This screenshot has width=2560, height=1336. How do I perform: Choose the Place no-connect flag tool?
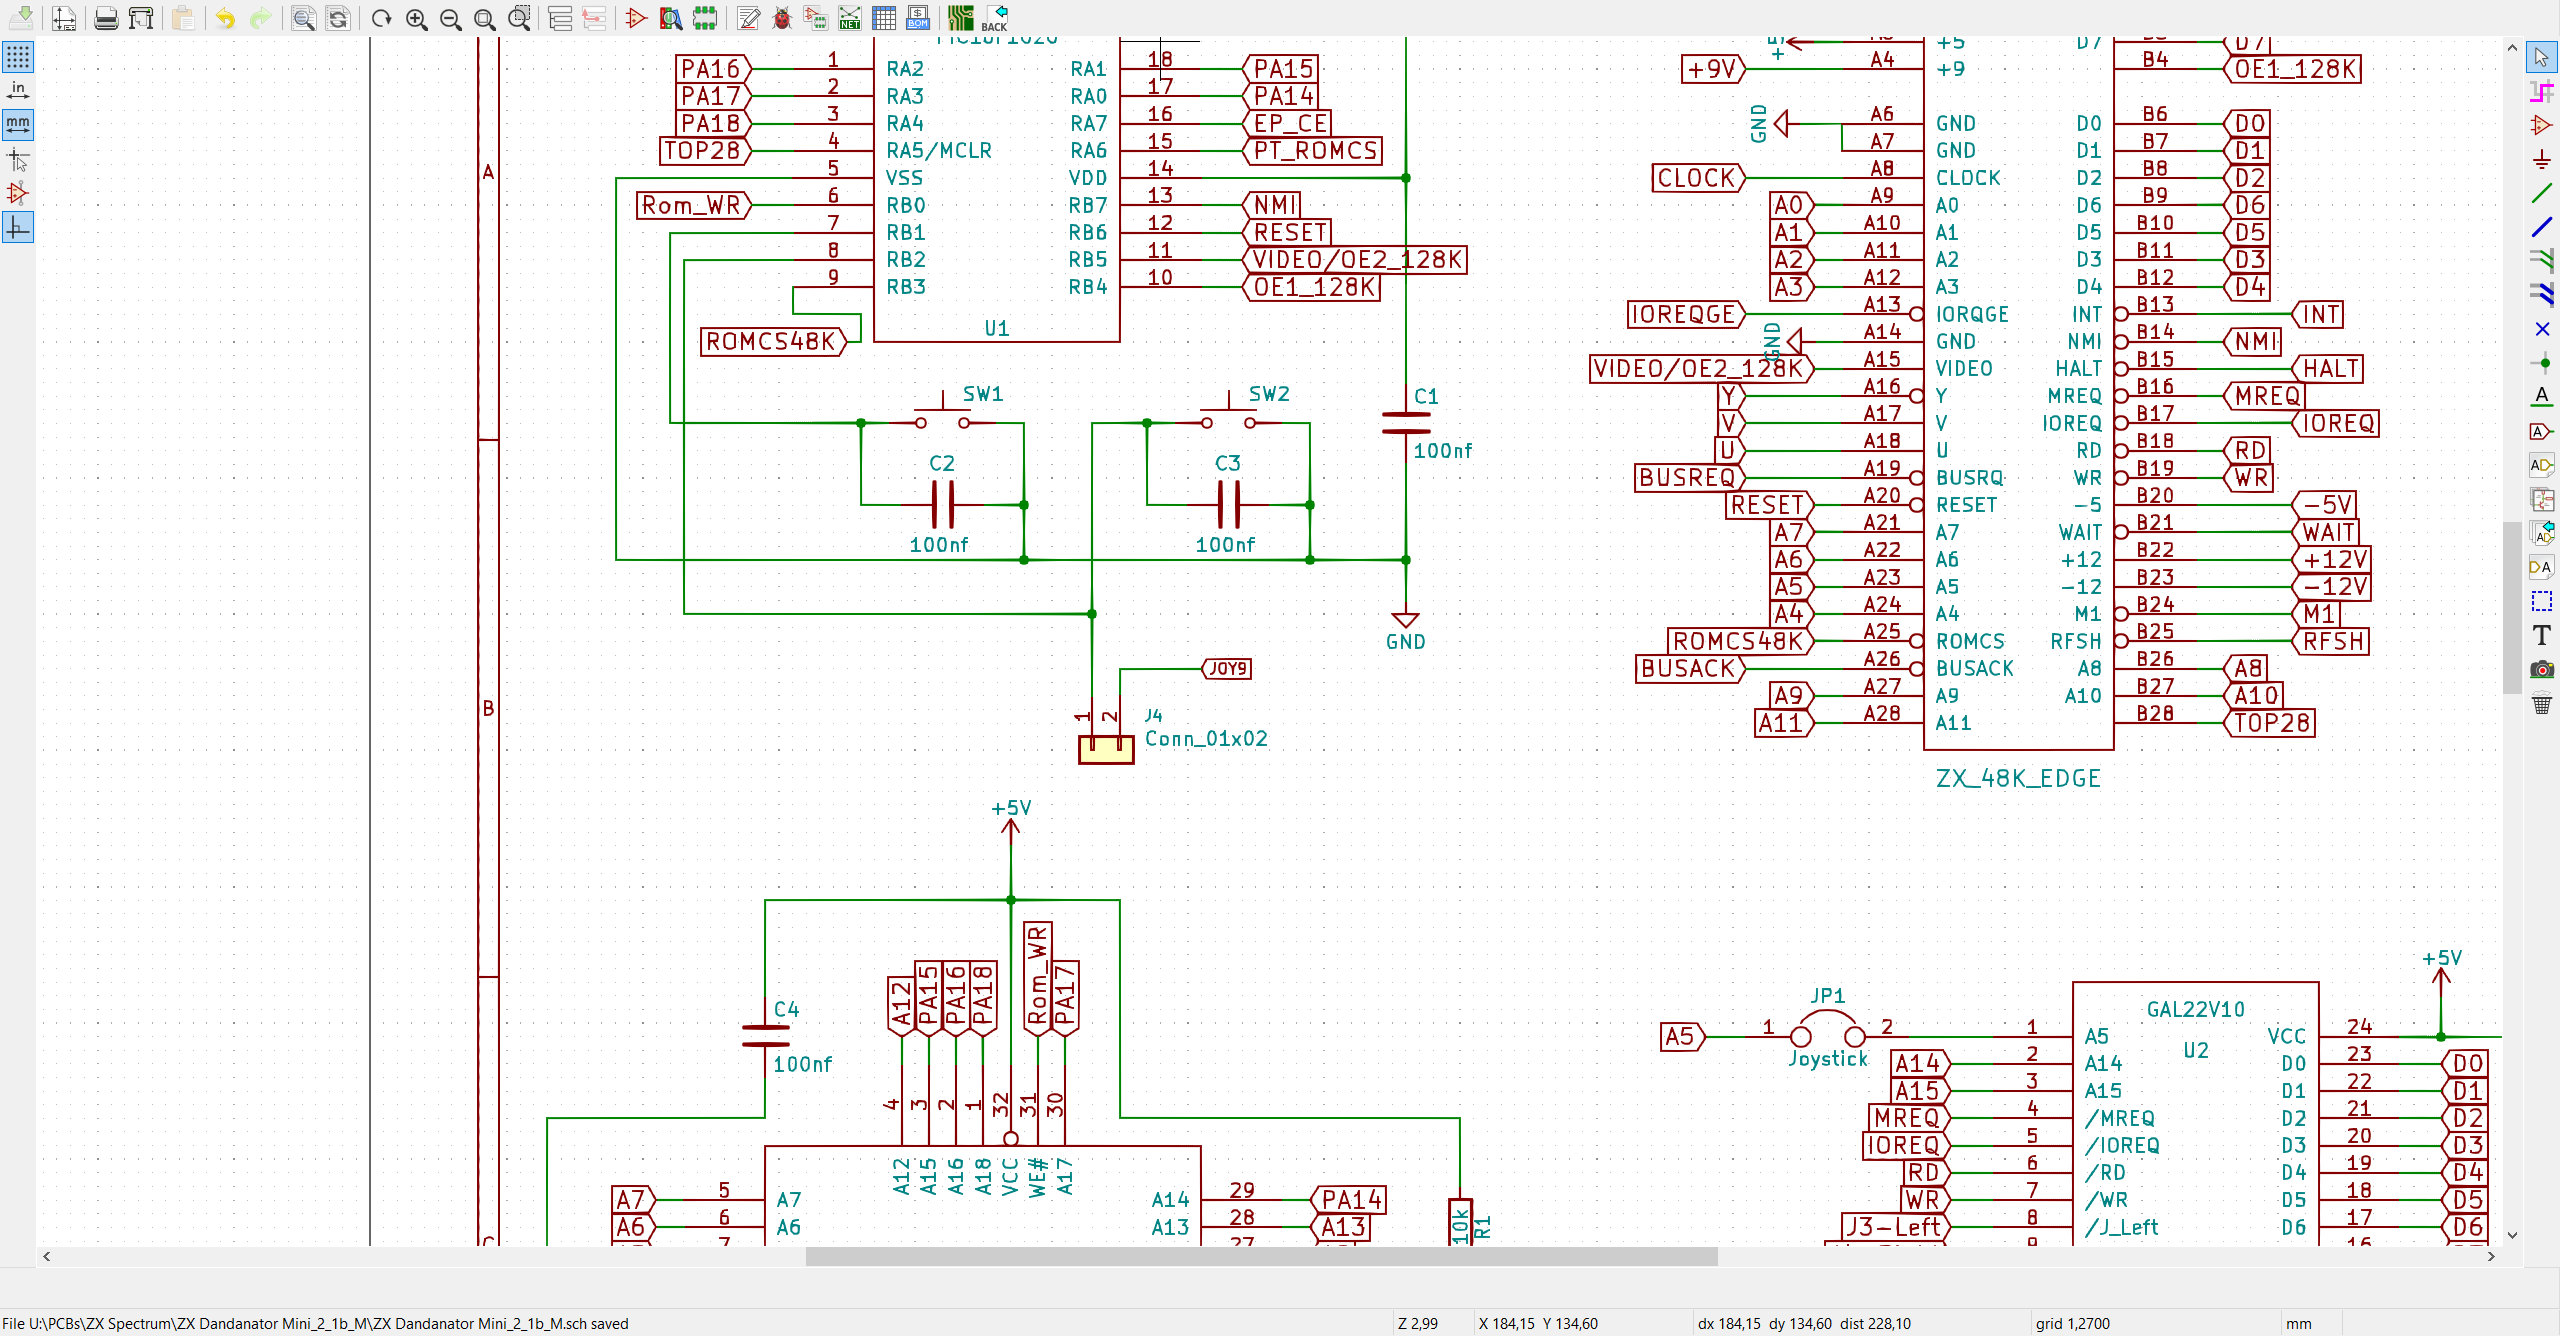click(x=2541, y=329)
